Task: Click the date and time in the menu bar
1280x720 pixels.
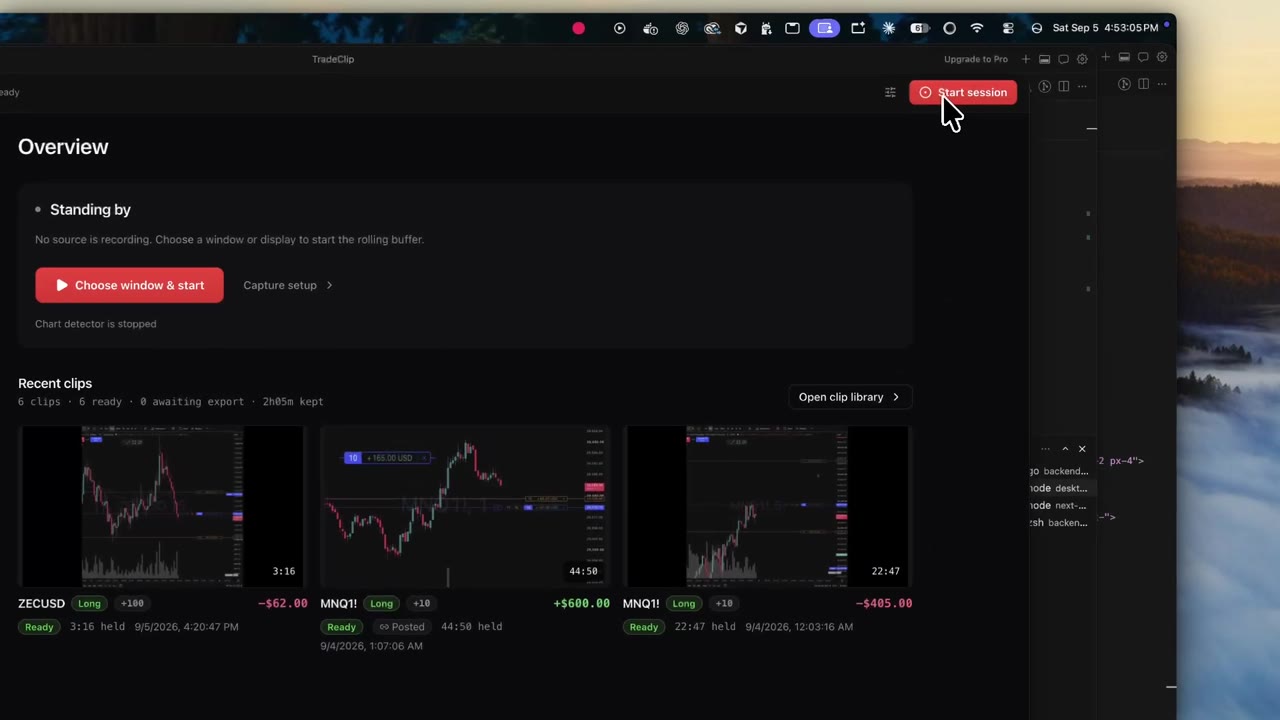Action: click(x=1105, y=28)
